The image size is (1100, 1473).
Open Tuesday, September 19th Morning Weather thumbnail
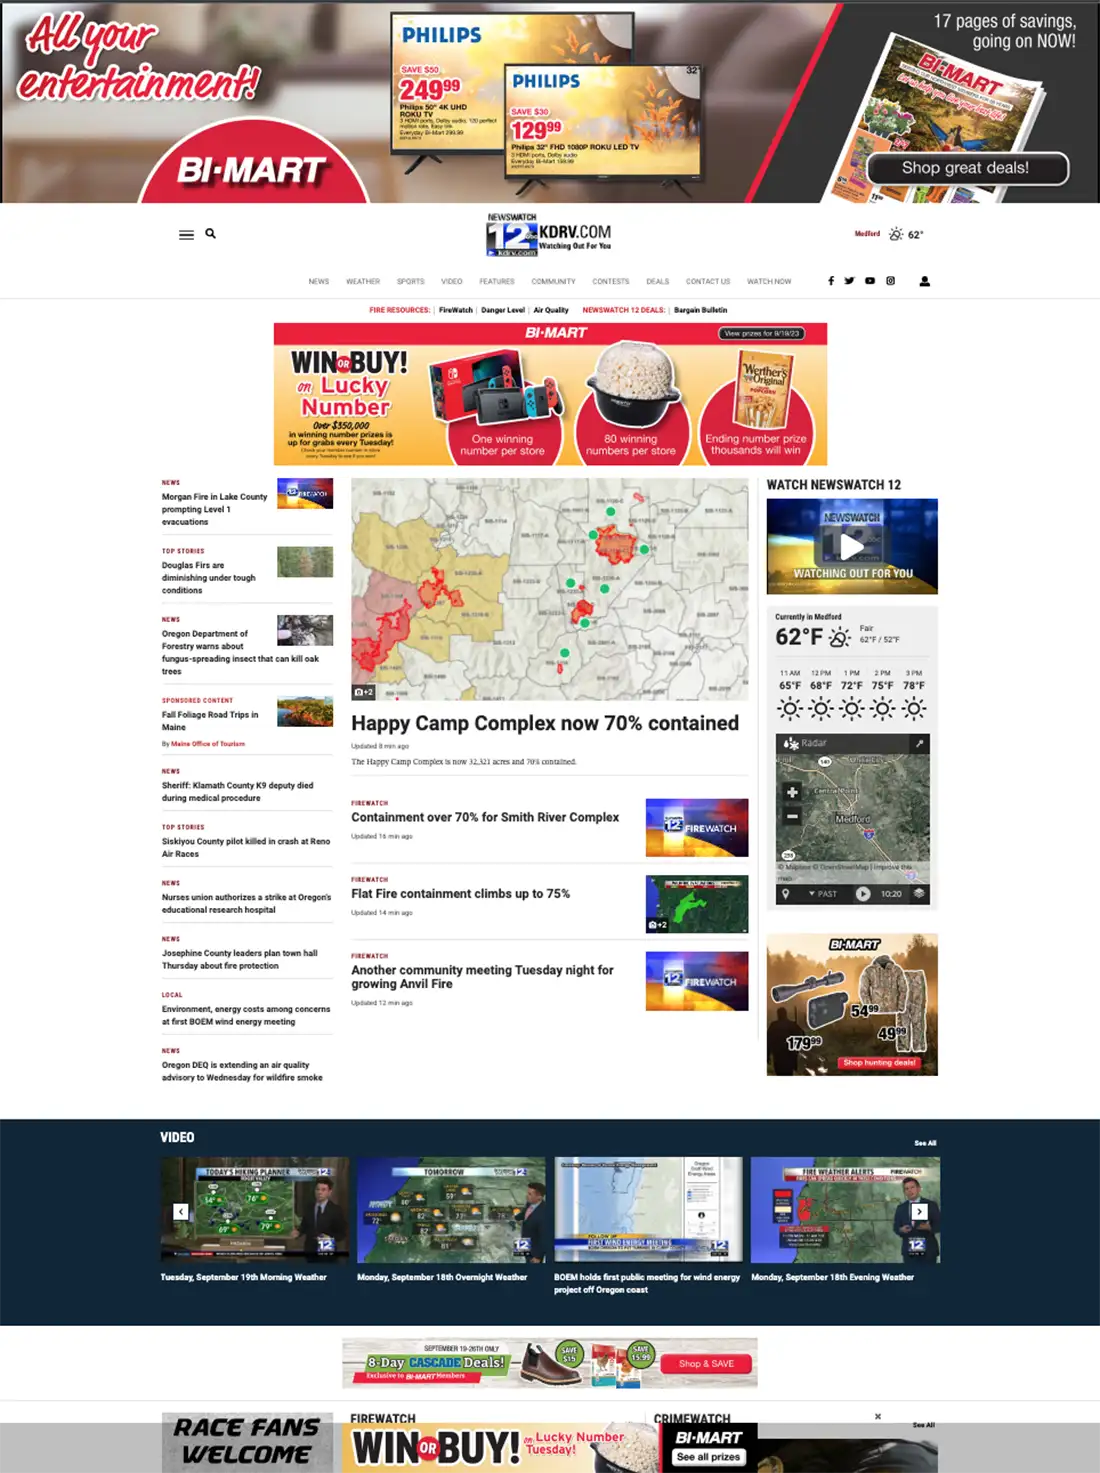pyautogui.click(x=255, y=1210)
